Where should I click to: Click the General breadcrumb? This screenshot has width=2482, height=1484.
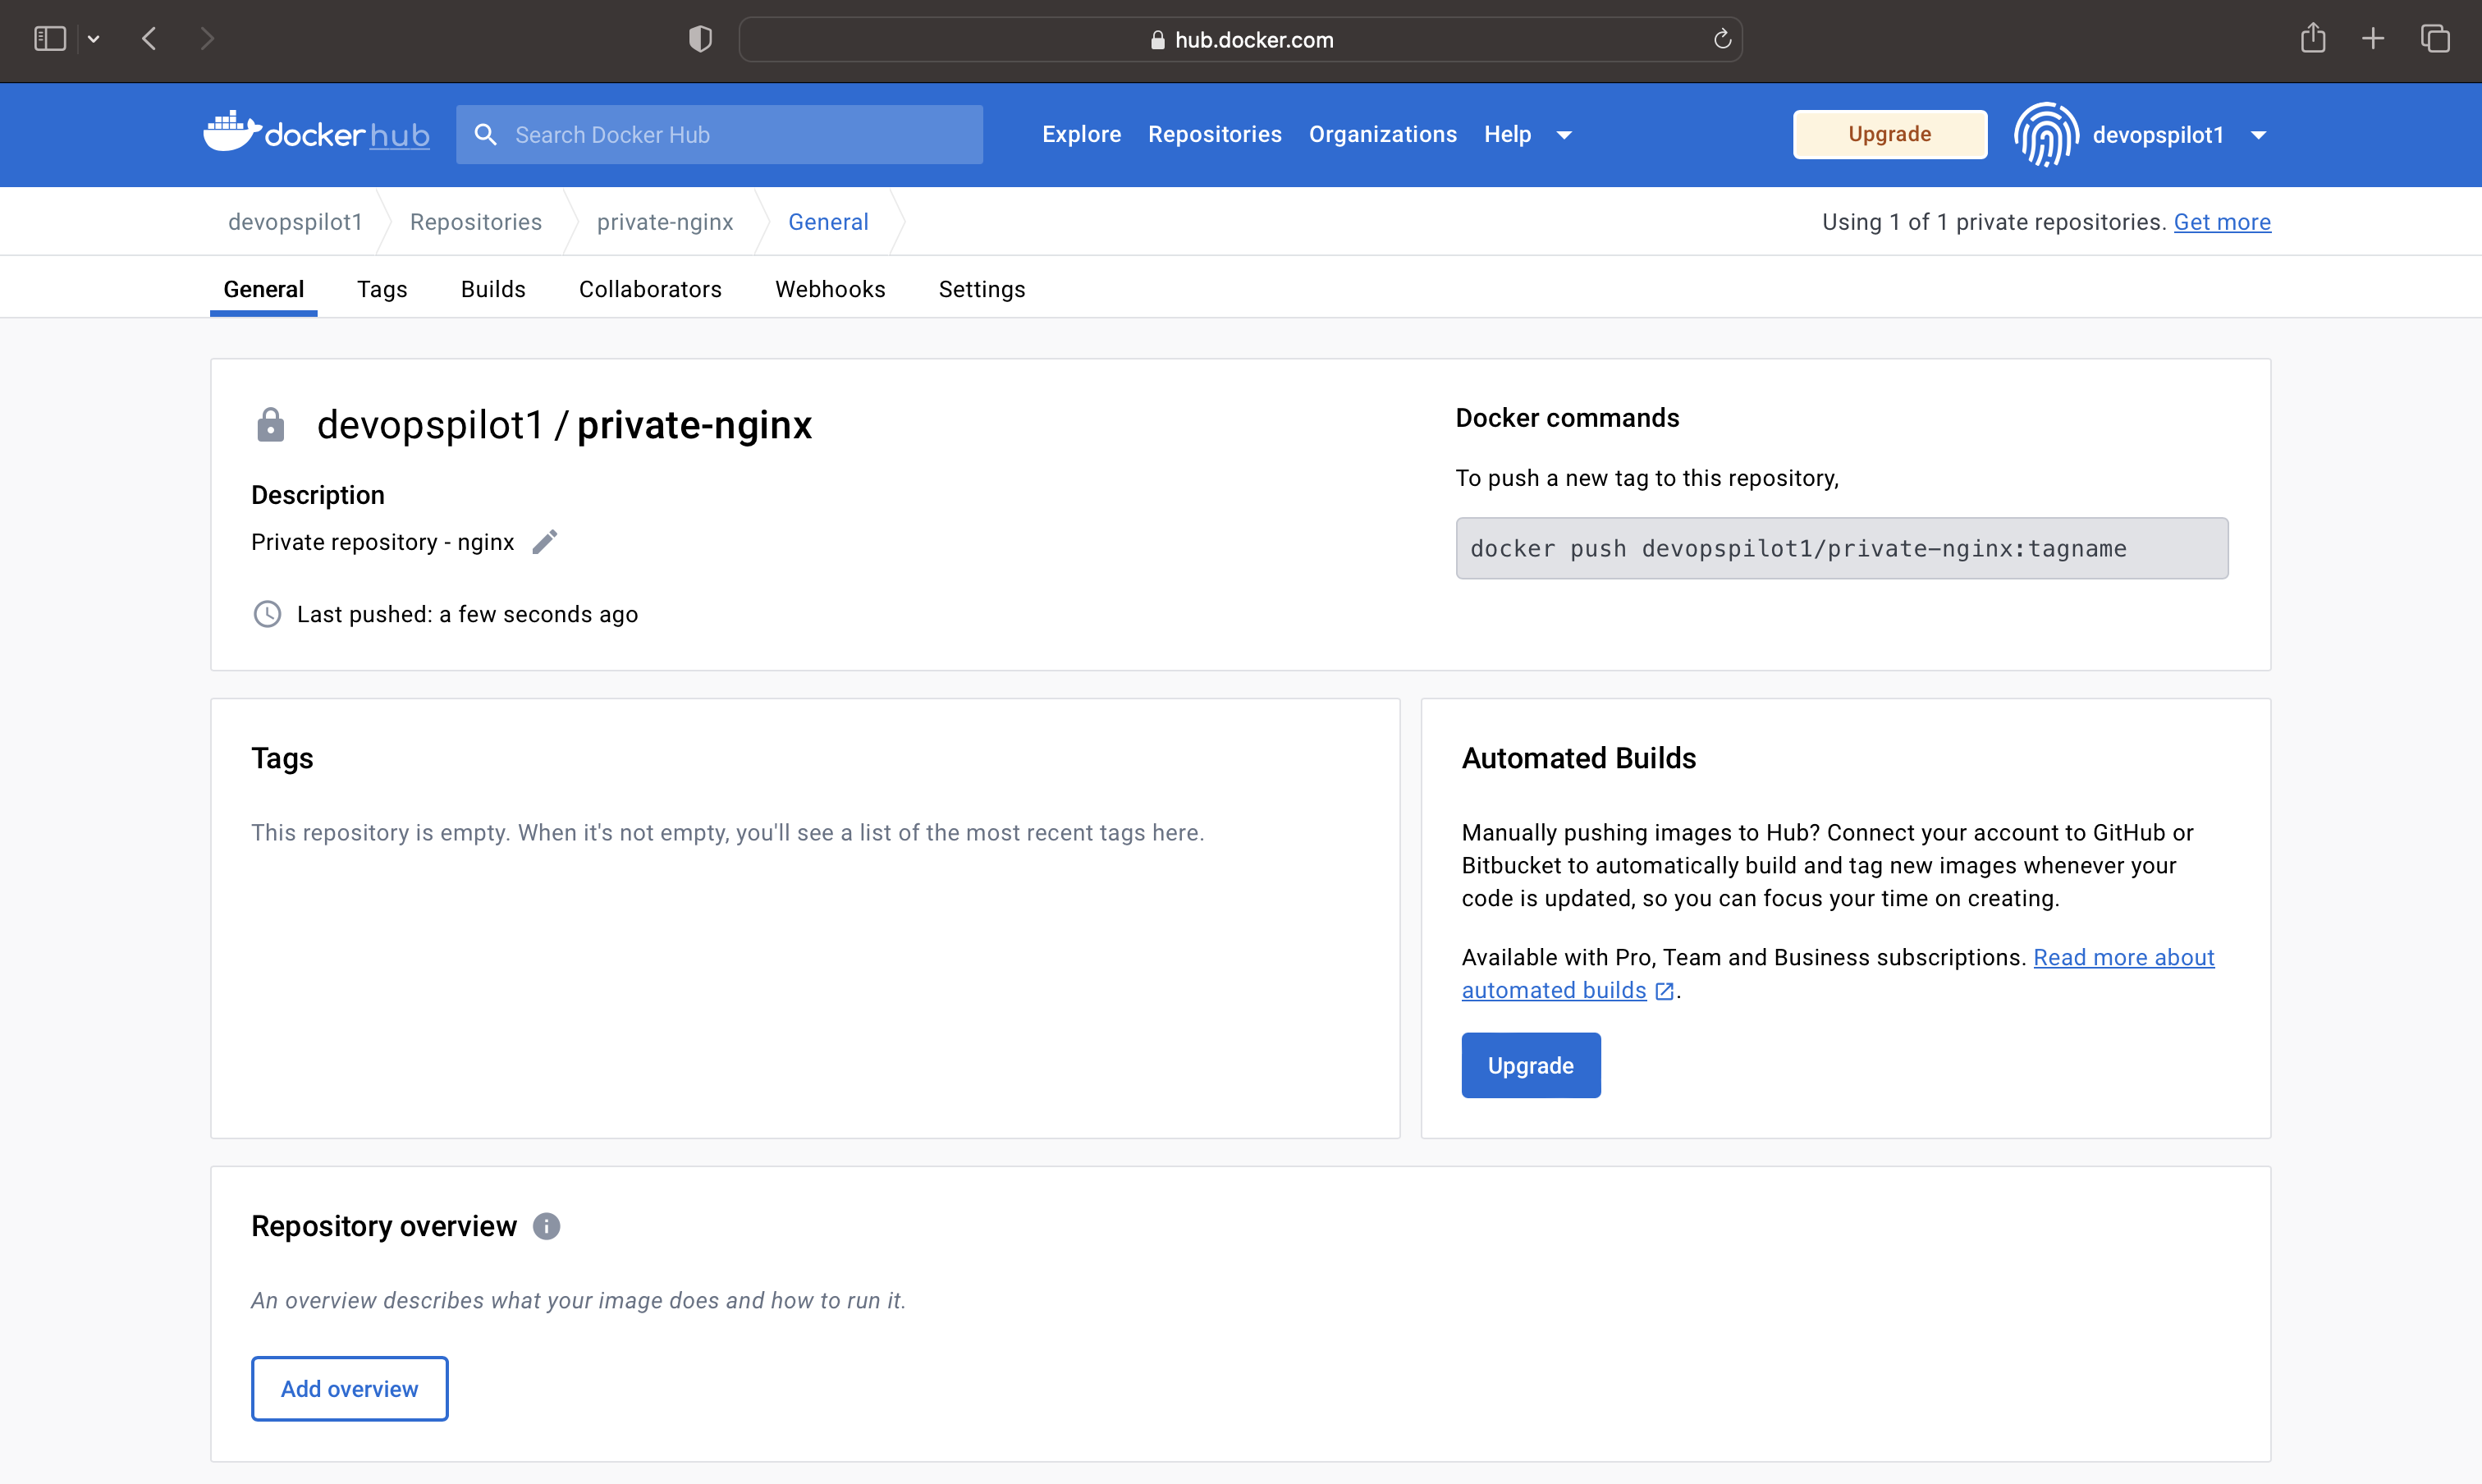[828, 222]
